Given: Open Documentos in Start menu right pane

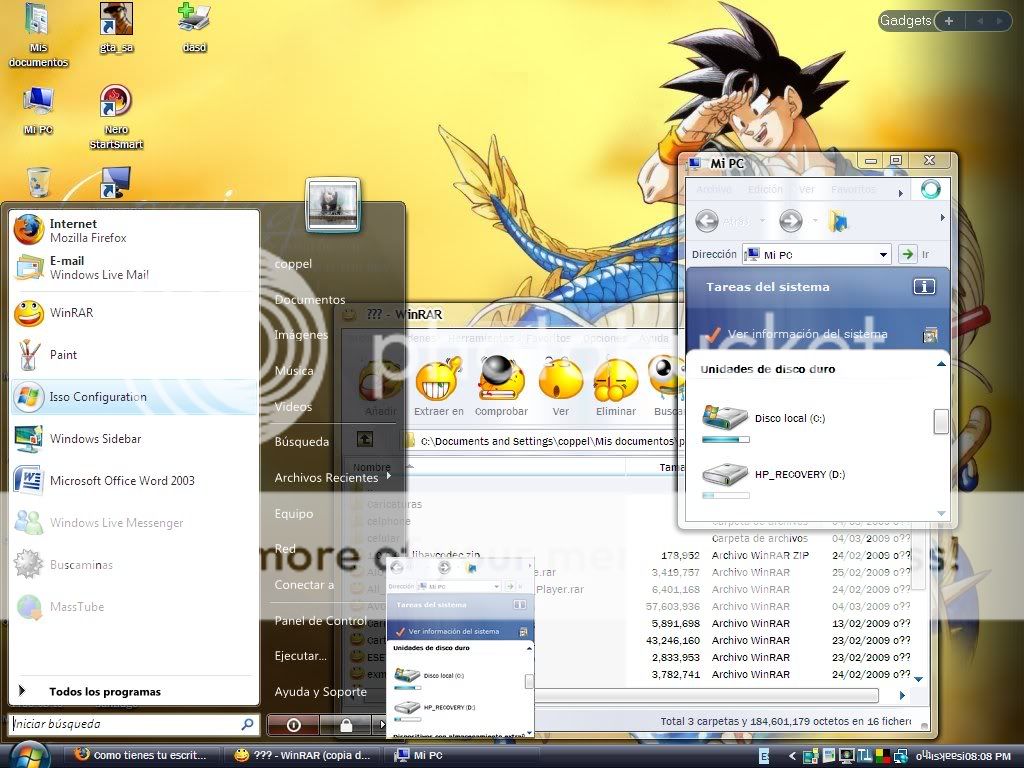Looking at the screenshot, I should click(x=310, y=300).
